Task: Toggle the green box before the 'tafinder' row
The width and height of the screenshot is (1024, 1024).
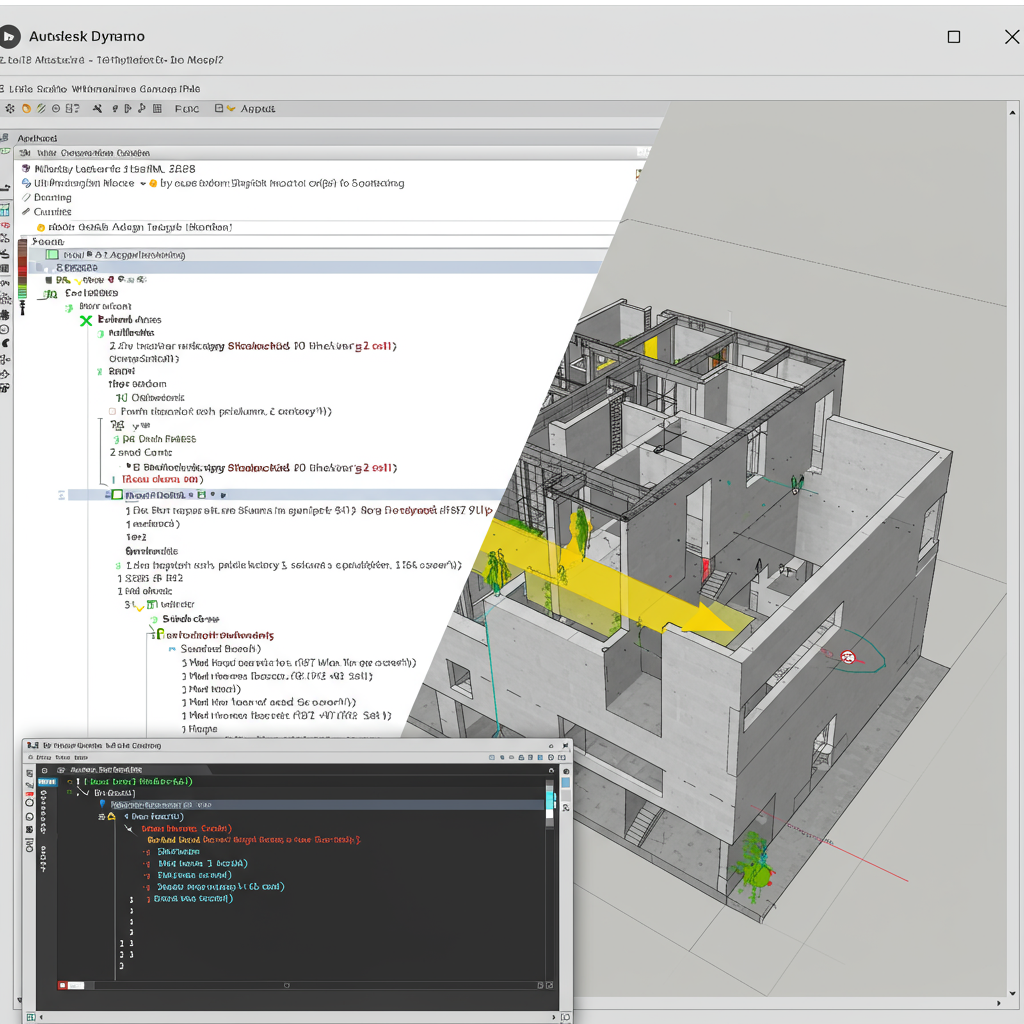Action: pyautogui.click(x=152, y=605)
